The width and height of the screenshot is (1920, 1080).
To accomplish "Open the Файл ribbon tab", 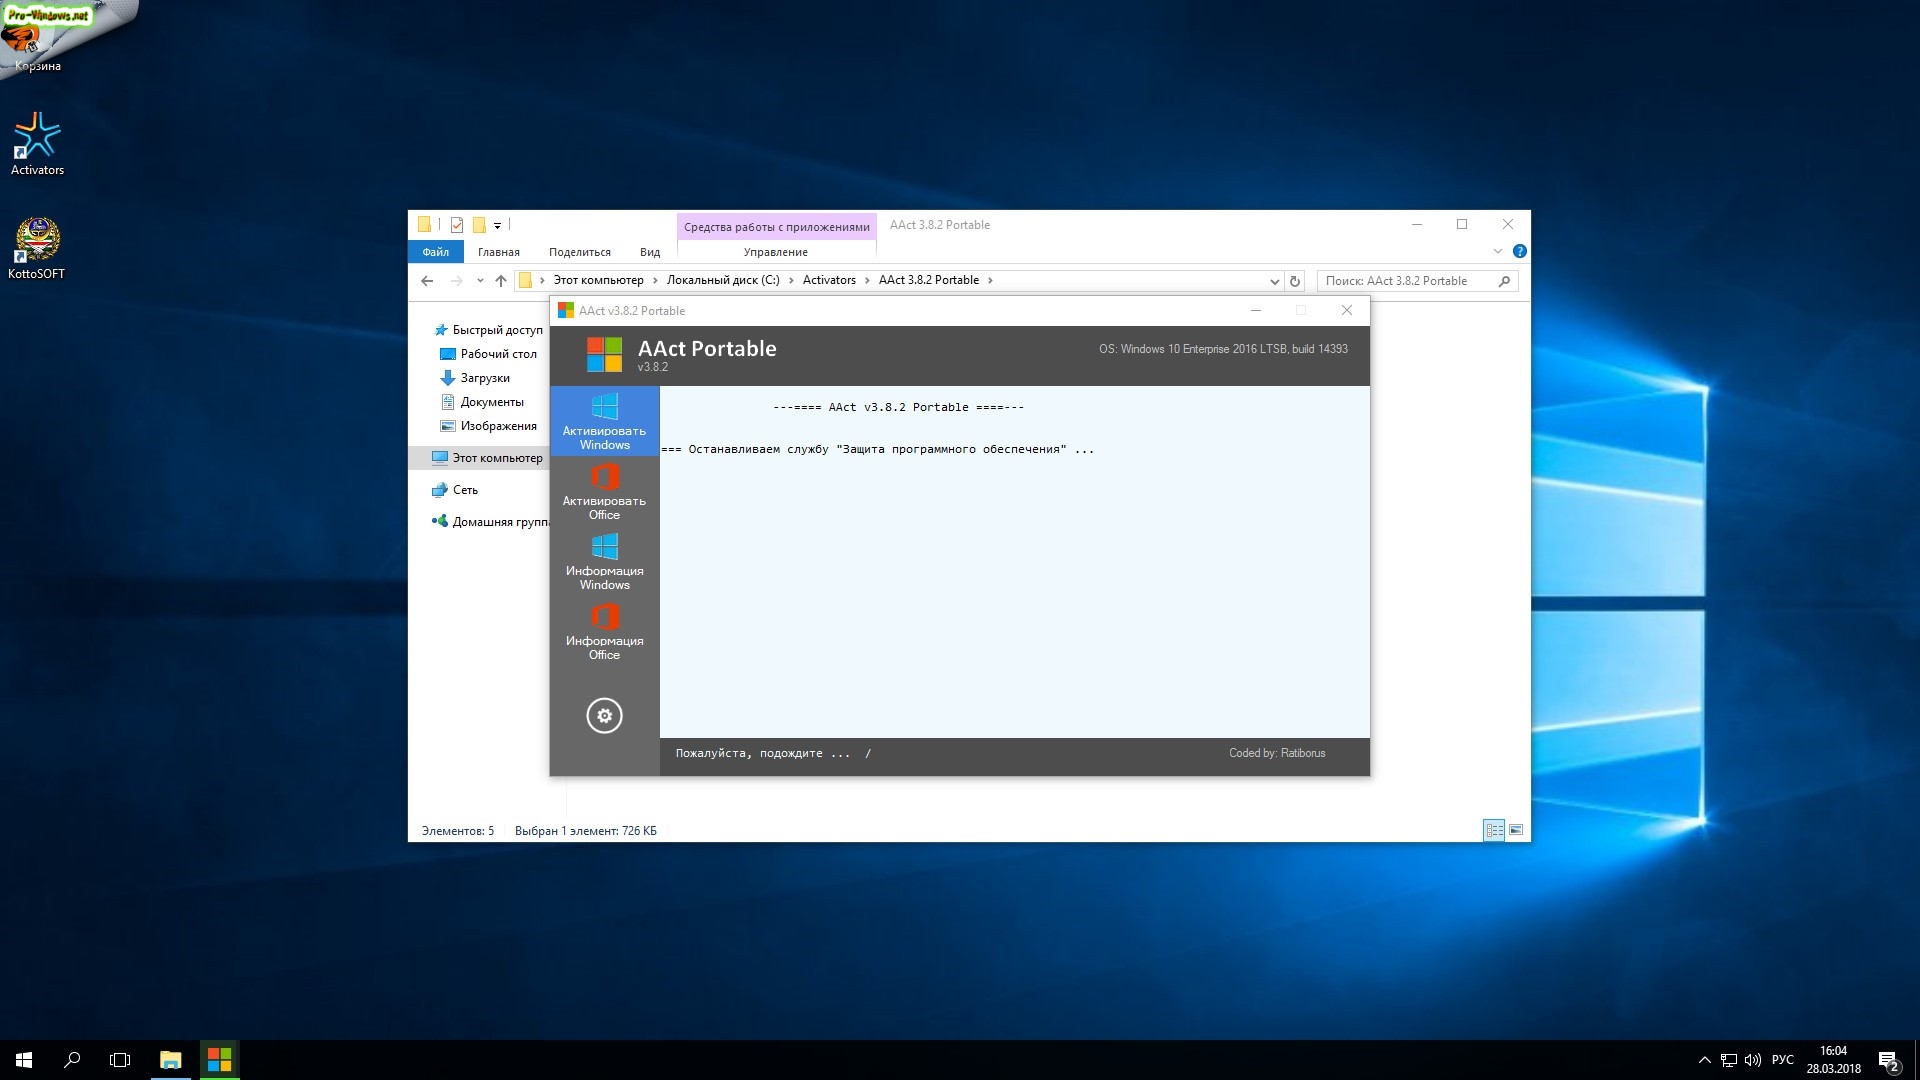I will (x=435, y=252).
